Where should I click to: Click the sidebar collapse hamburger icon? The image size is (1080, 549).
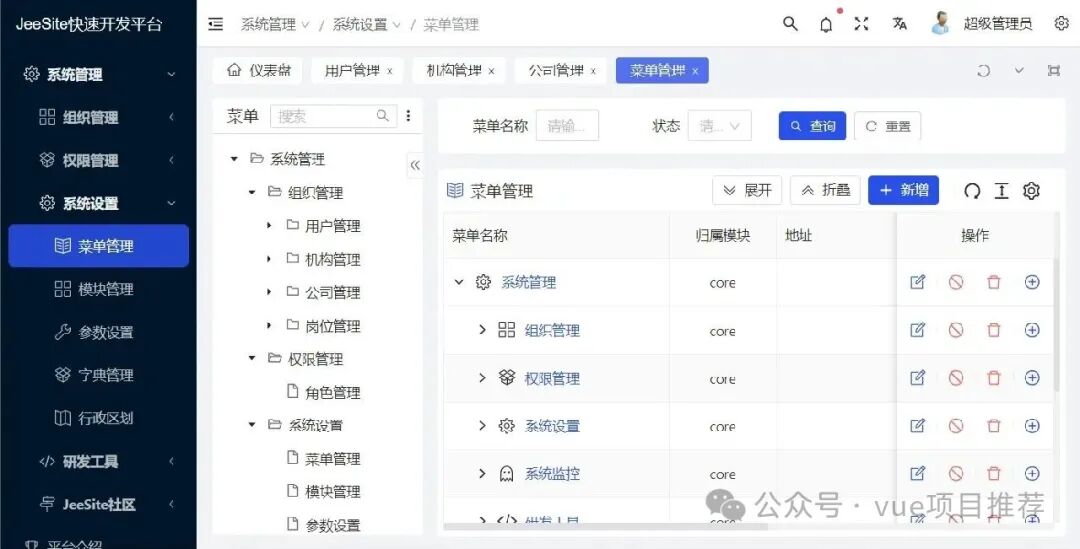(216, 25)
